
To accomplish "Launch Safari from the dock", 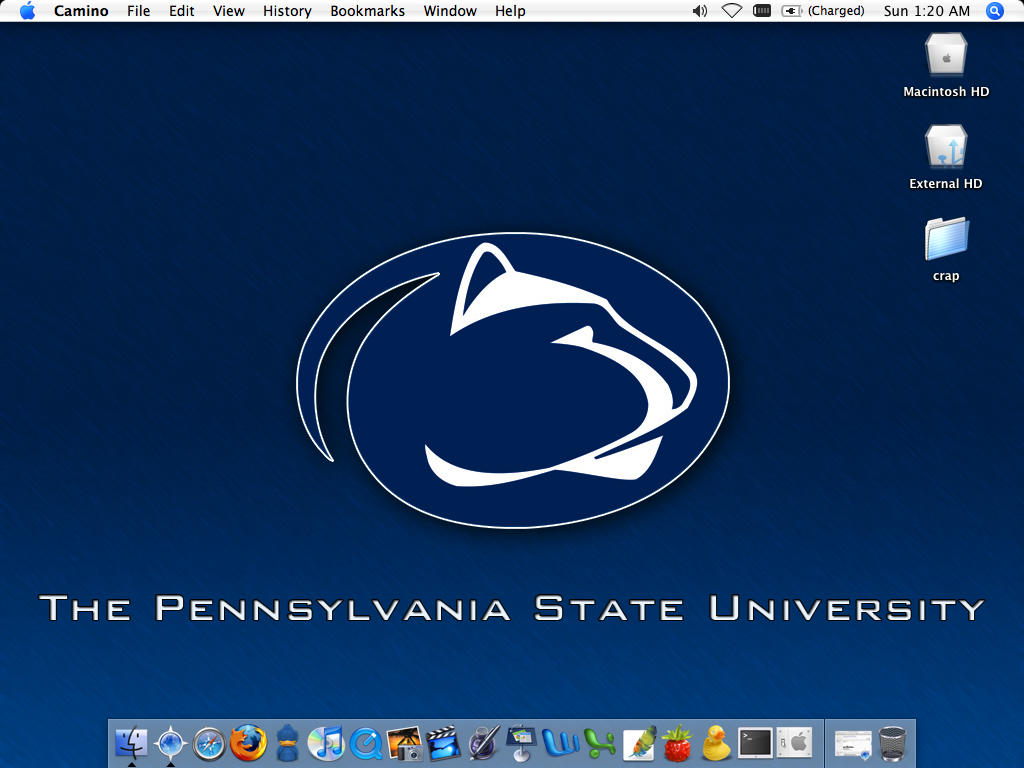I will (x=210, y=744).
